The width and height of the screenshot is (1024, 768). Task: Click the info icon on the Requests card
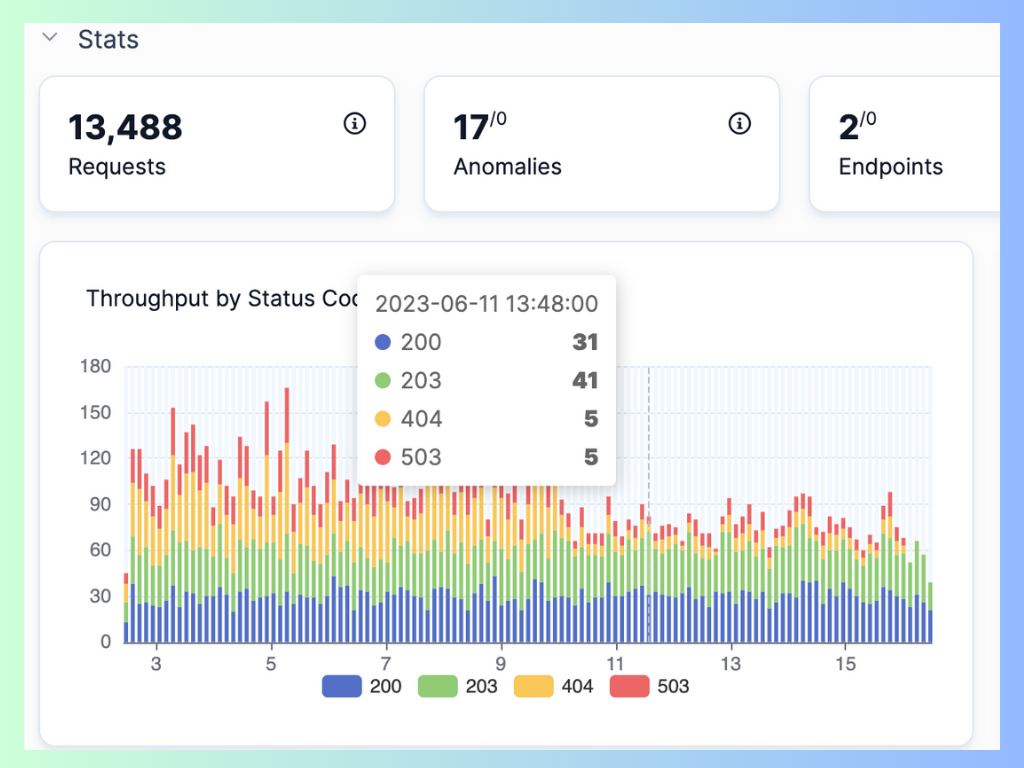click(355, 124)
